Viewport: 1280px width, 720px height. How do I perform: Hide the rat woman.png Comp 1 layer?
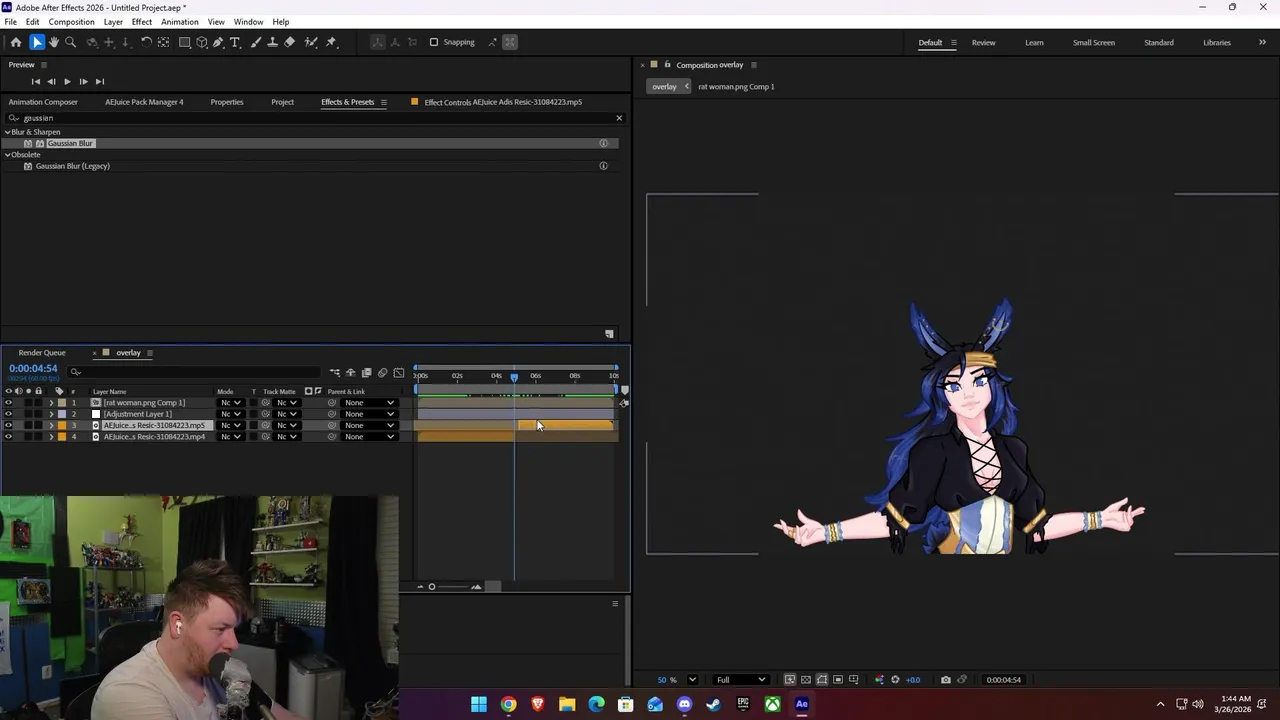(8, 403)
